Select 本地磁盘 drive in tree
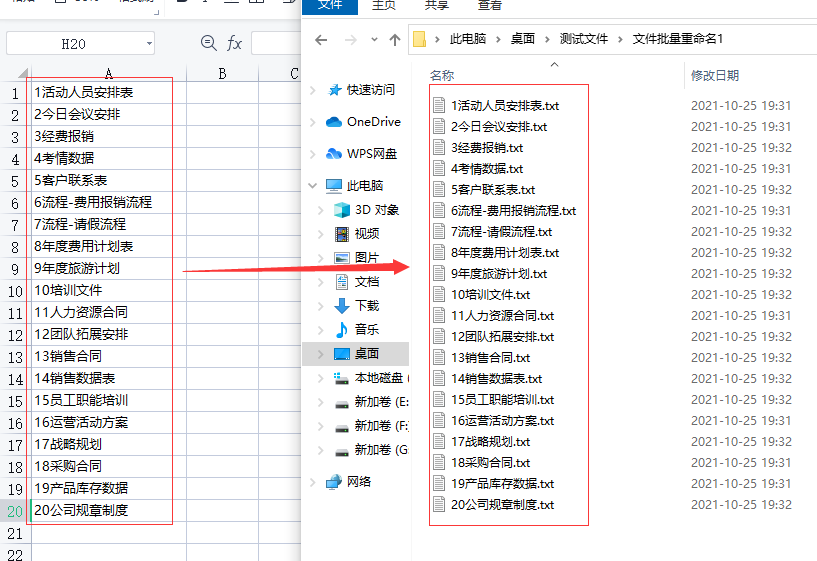The width and height of the screenshot is (817, 561). (380, 378)
